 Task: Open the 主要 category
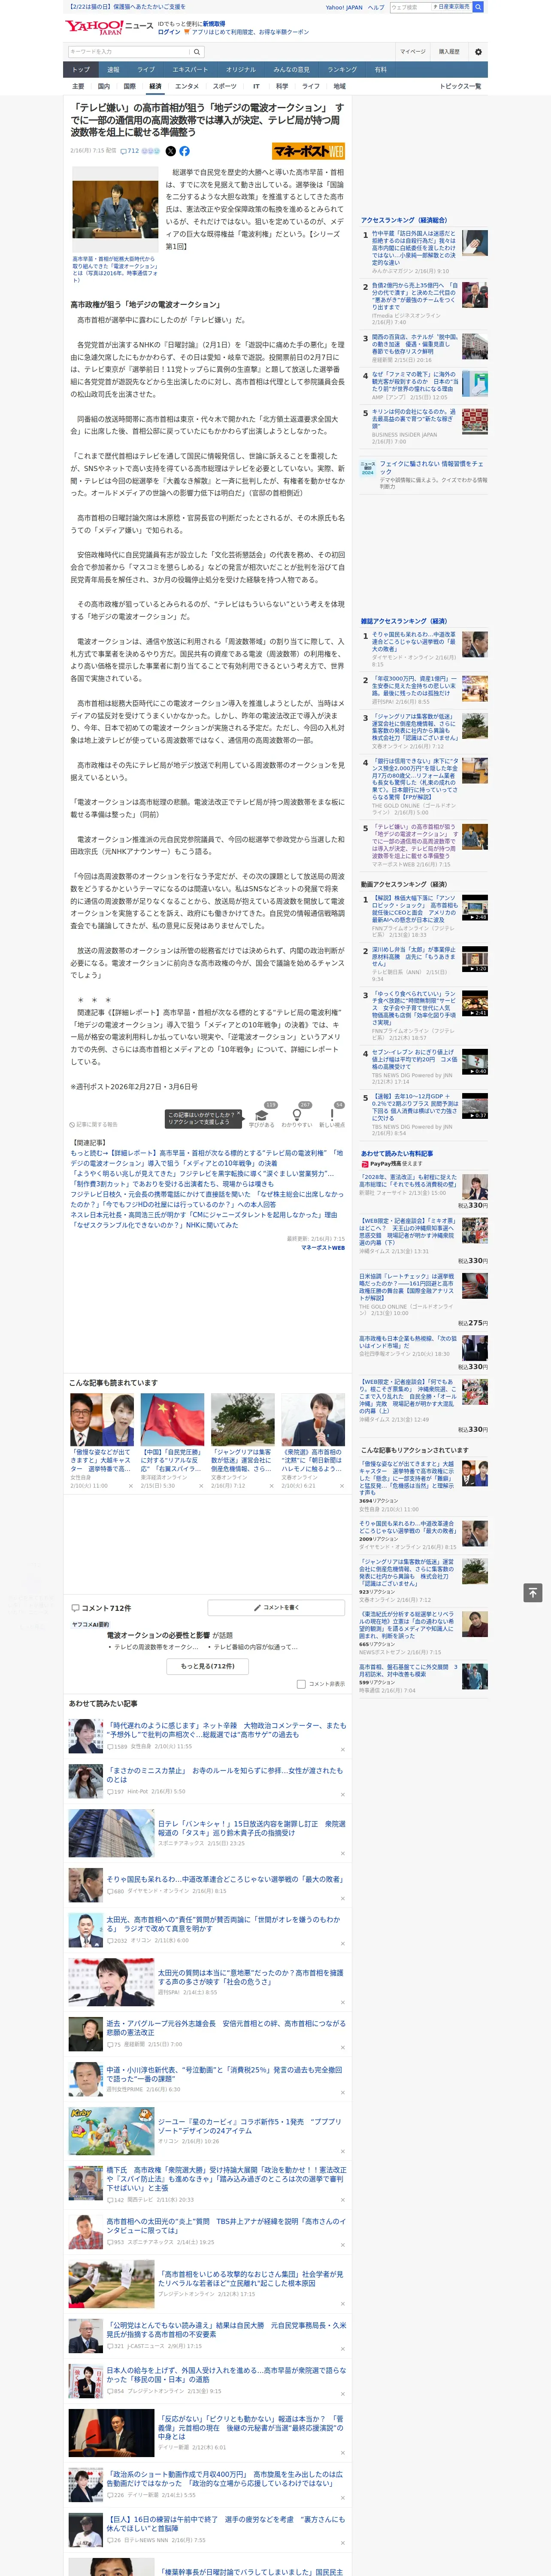pyautogui.click(x=78, y=86)
